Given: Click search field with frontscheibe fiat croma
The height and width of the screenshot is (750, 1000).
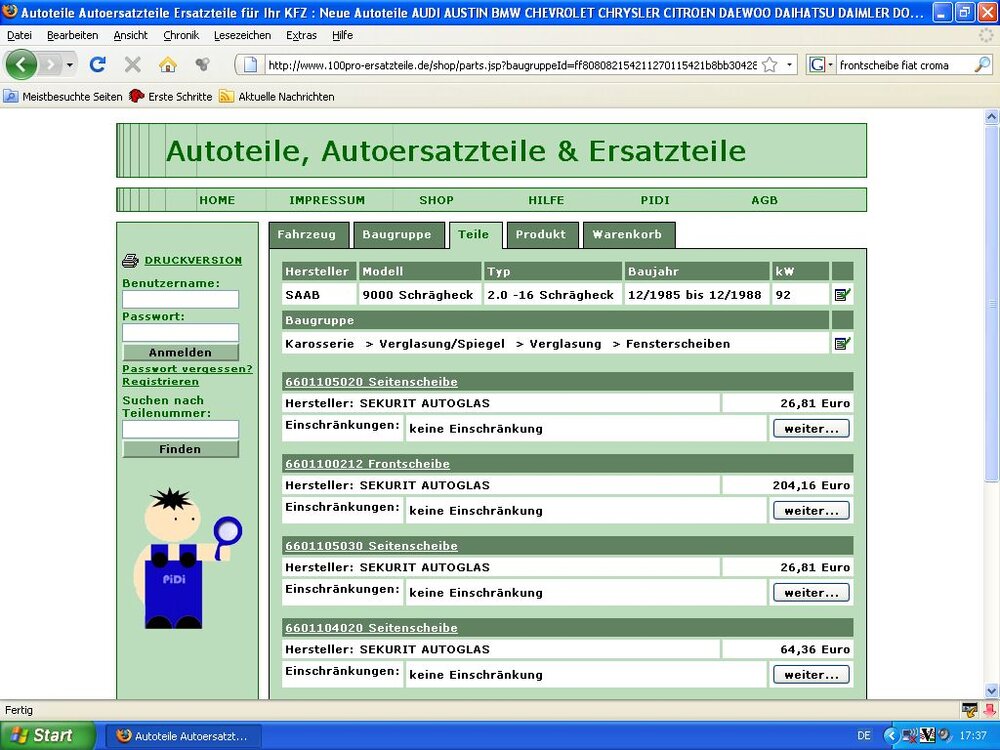Looking at the screenshot, I should 906,65.
